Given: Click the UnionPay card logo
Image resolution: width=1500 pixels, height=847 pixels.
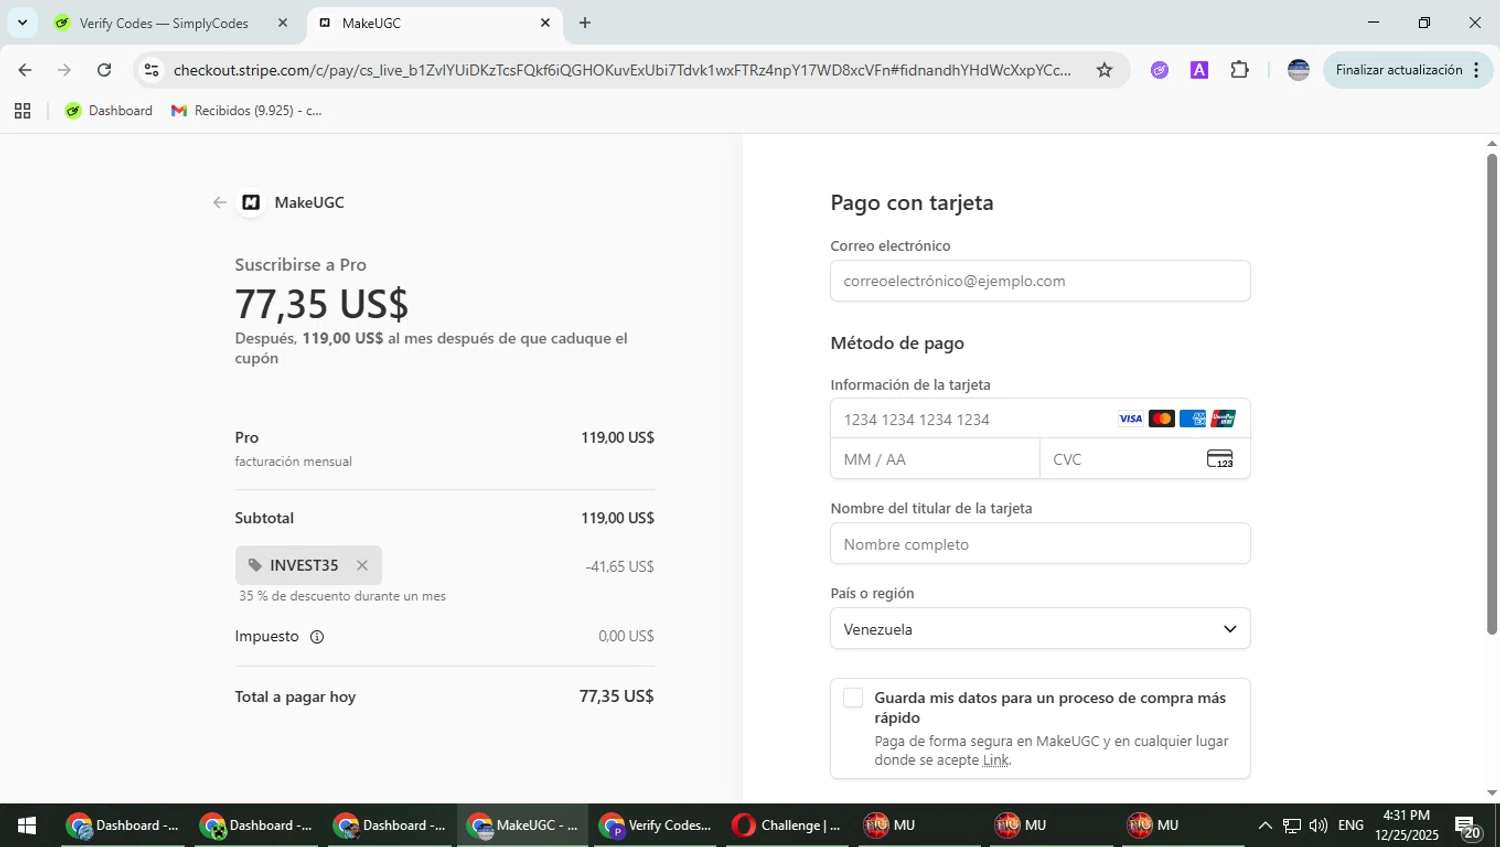Looking at the screenshot, I should click(x=1223, y=419).
